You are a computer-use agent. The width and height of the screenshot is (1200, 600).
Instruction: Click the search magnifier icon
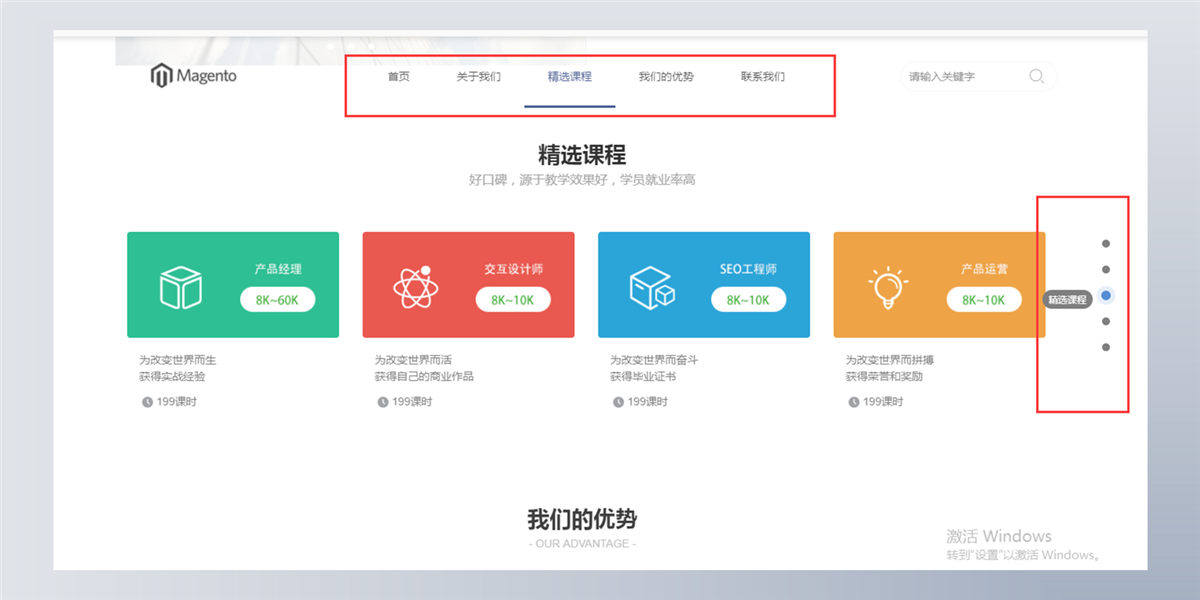[1036, 75]
